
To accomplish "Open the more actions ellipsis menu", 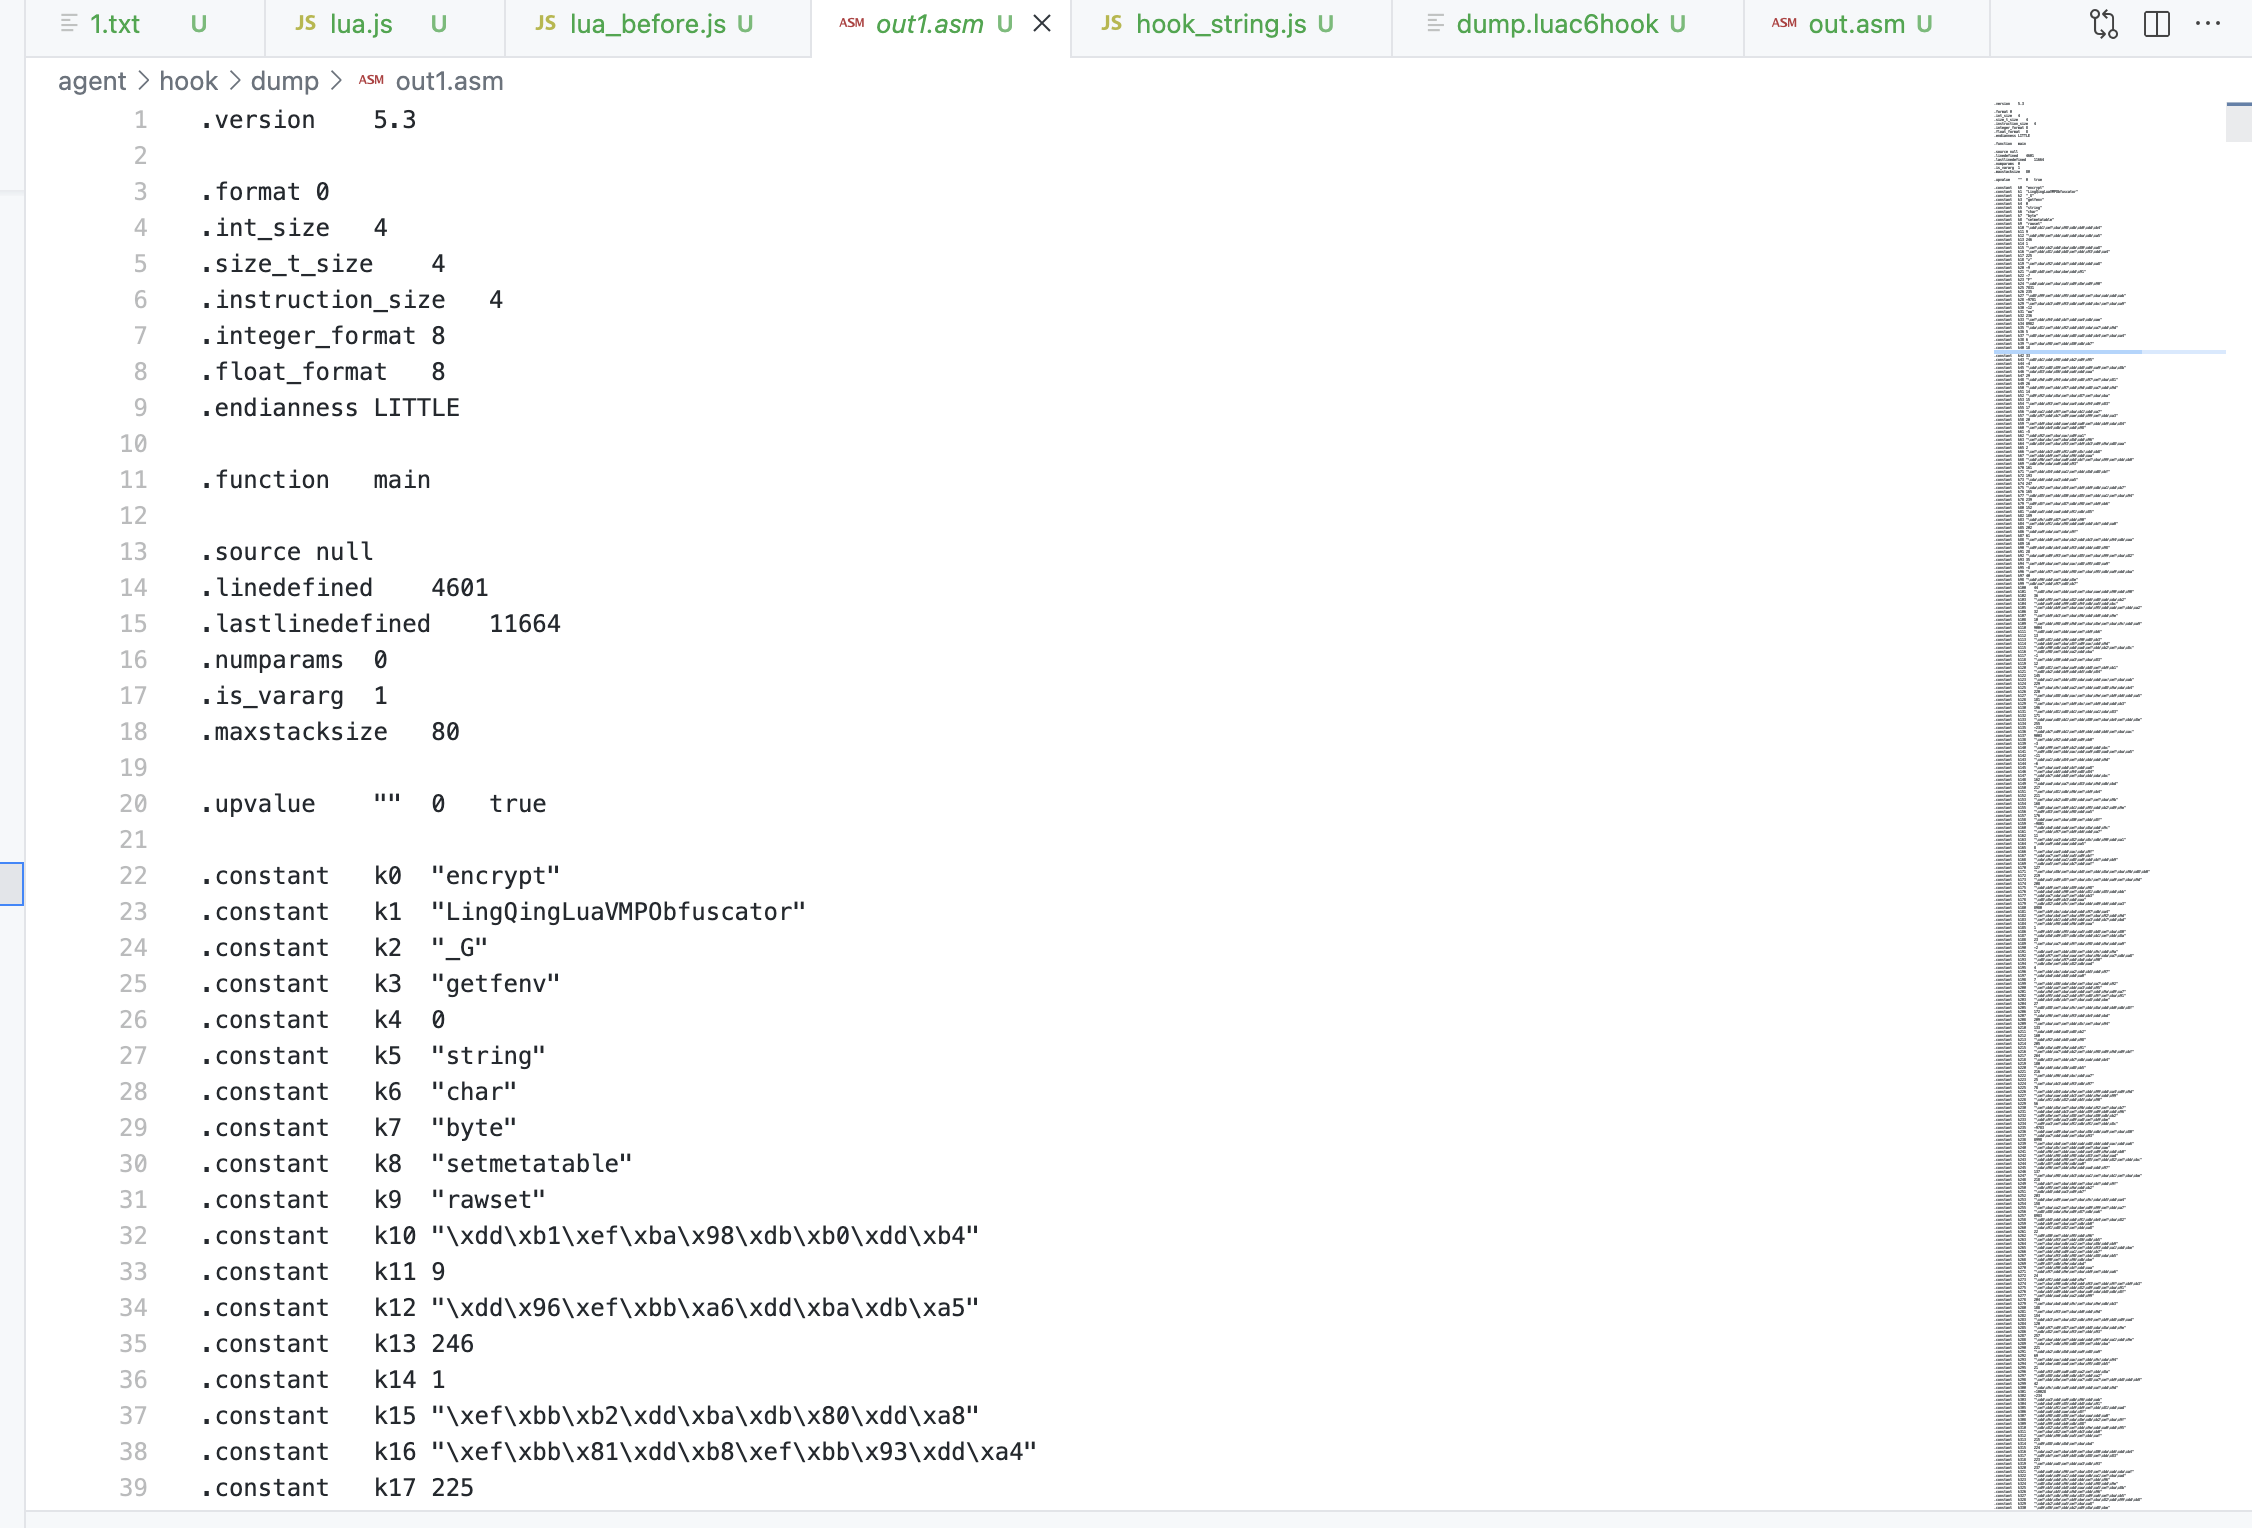I will [x=2208, y=24].
